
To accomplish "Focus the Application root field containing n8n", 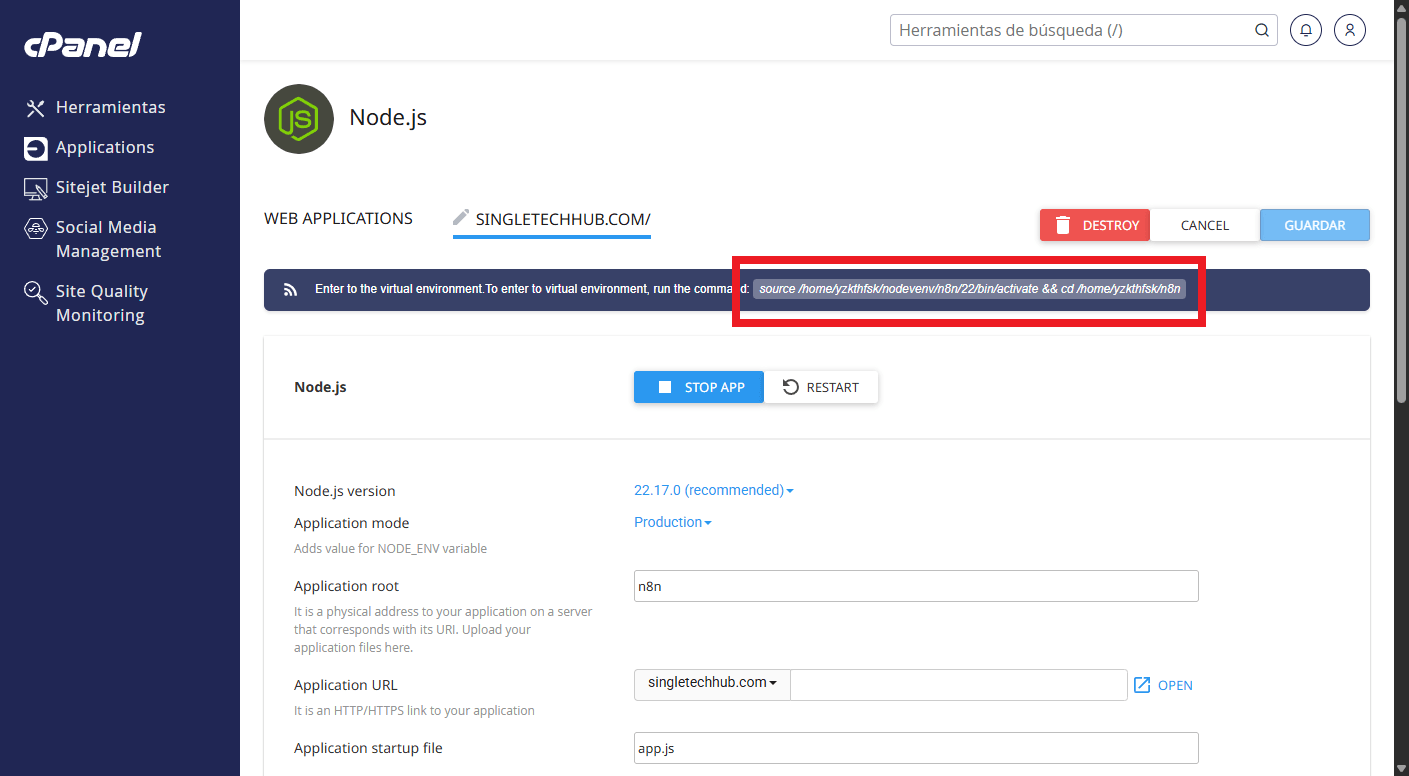I will pyautogui.click(x=916, y=586).
